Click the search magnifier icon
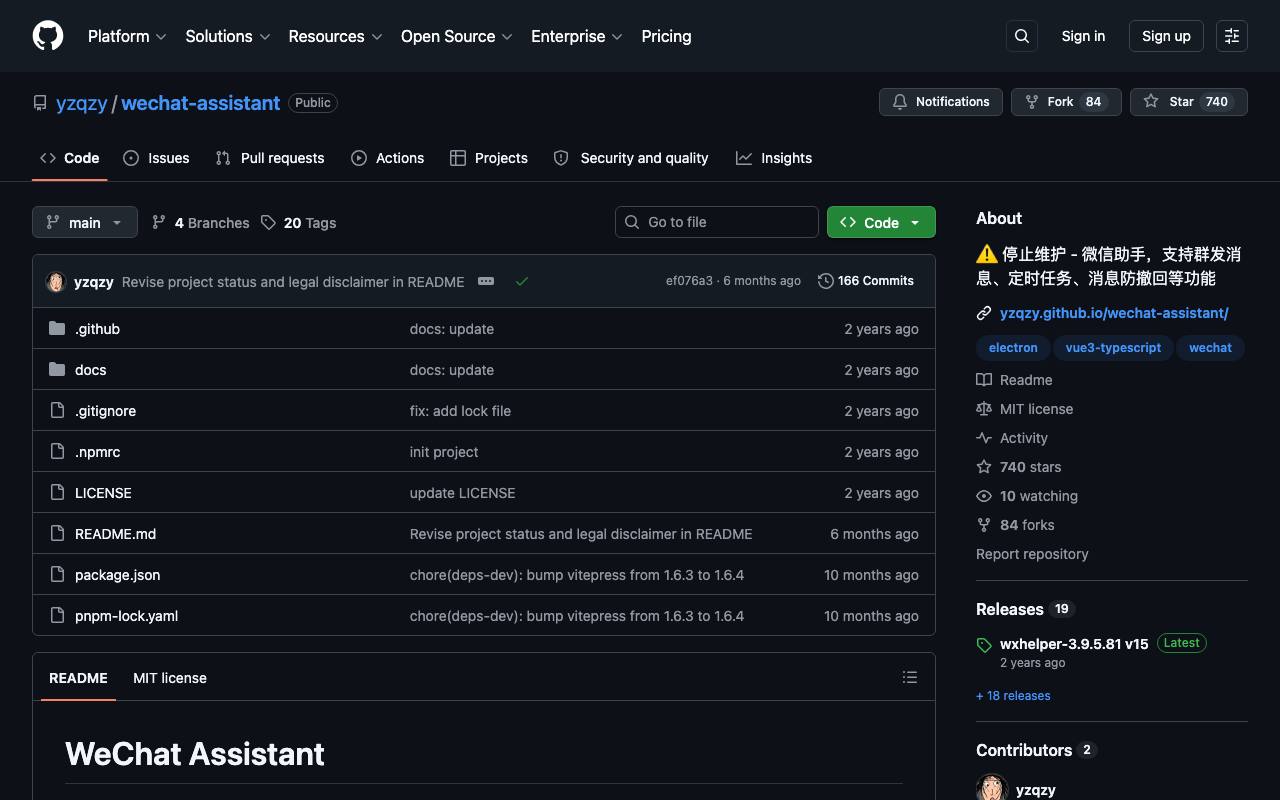 click(x=1022, y=36)
